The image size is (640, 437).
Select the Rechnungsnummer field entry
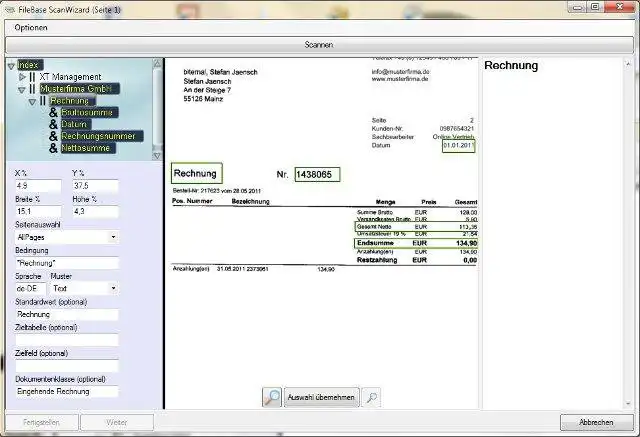[x=102, y=136]
